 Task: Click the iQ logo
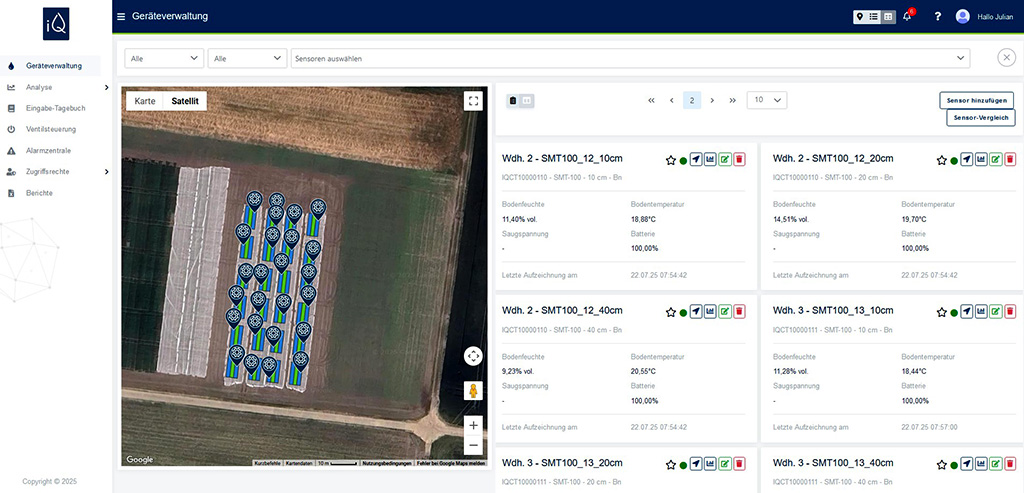pos(56,24)
